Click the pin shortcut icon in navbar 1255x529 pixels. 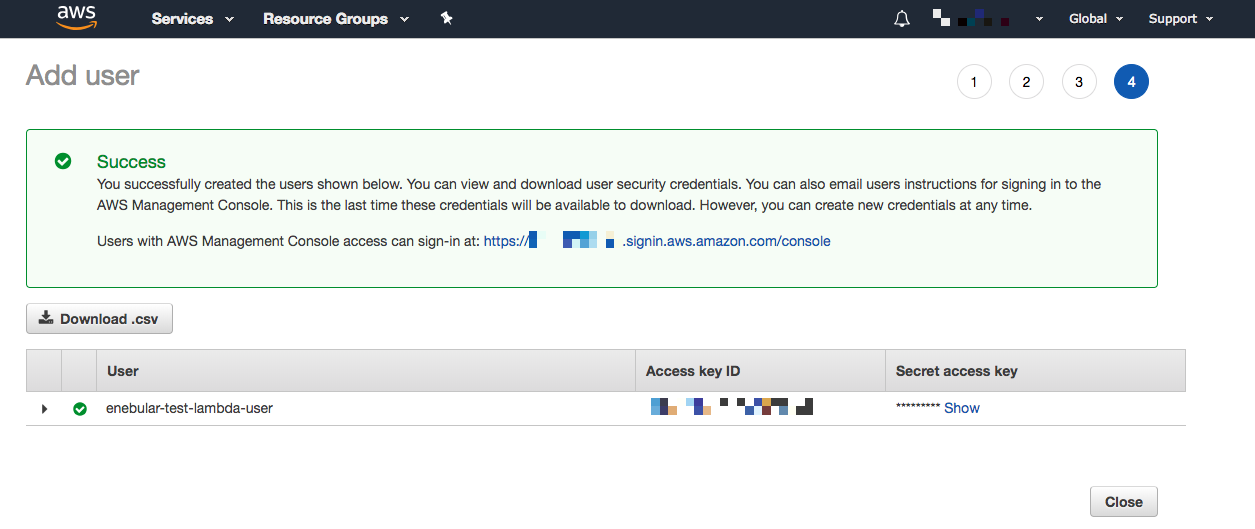point(447,18)
